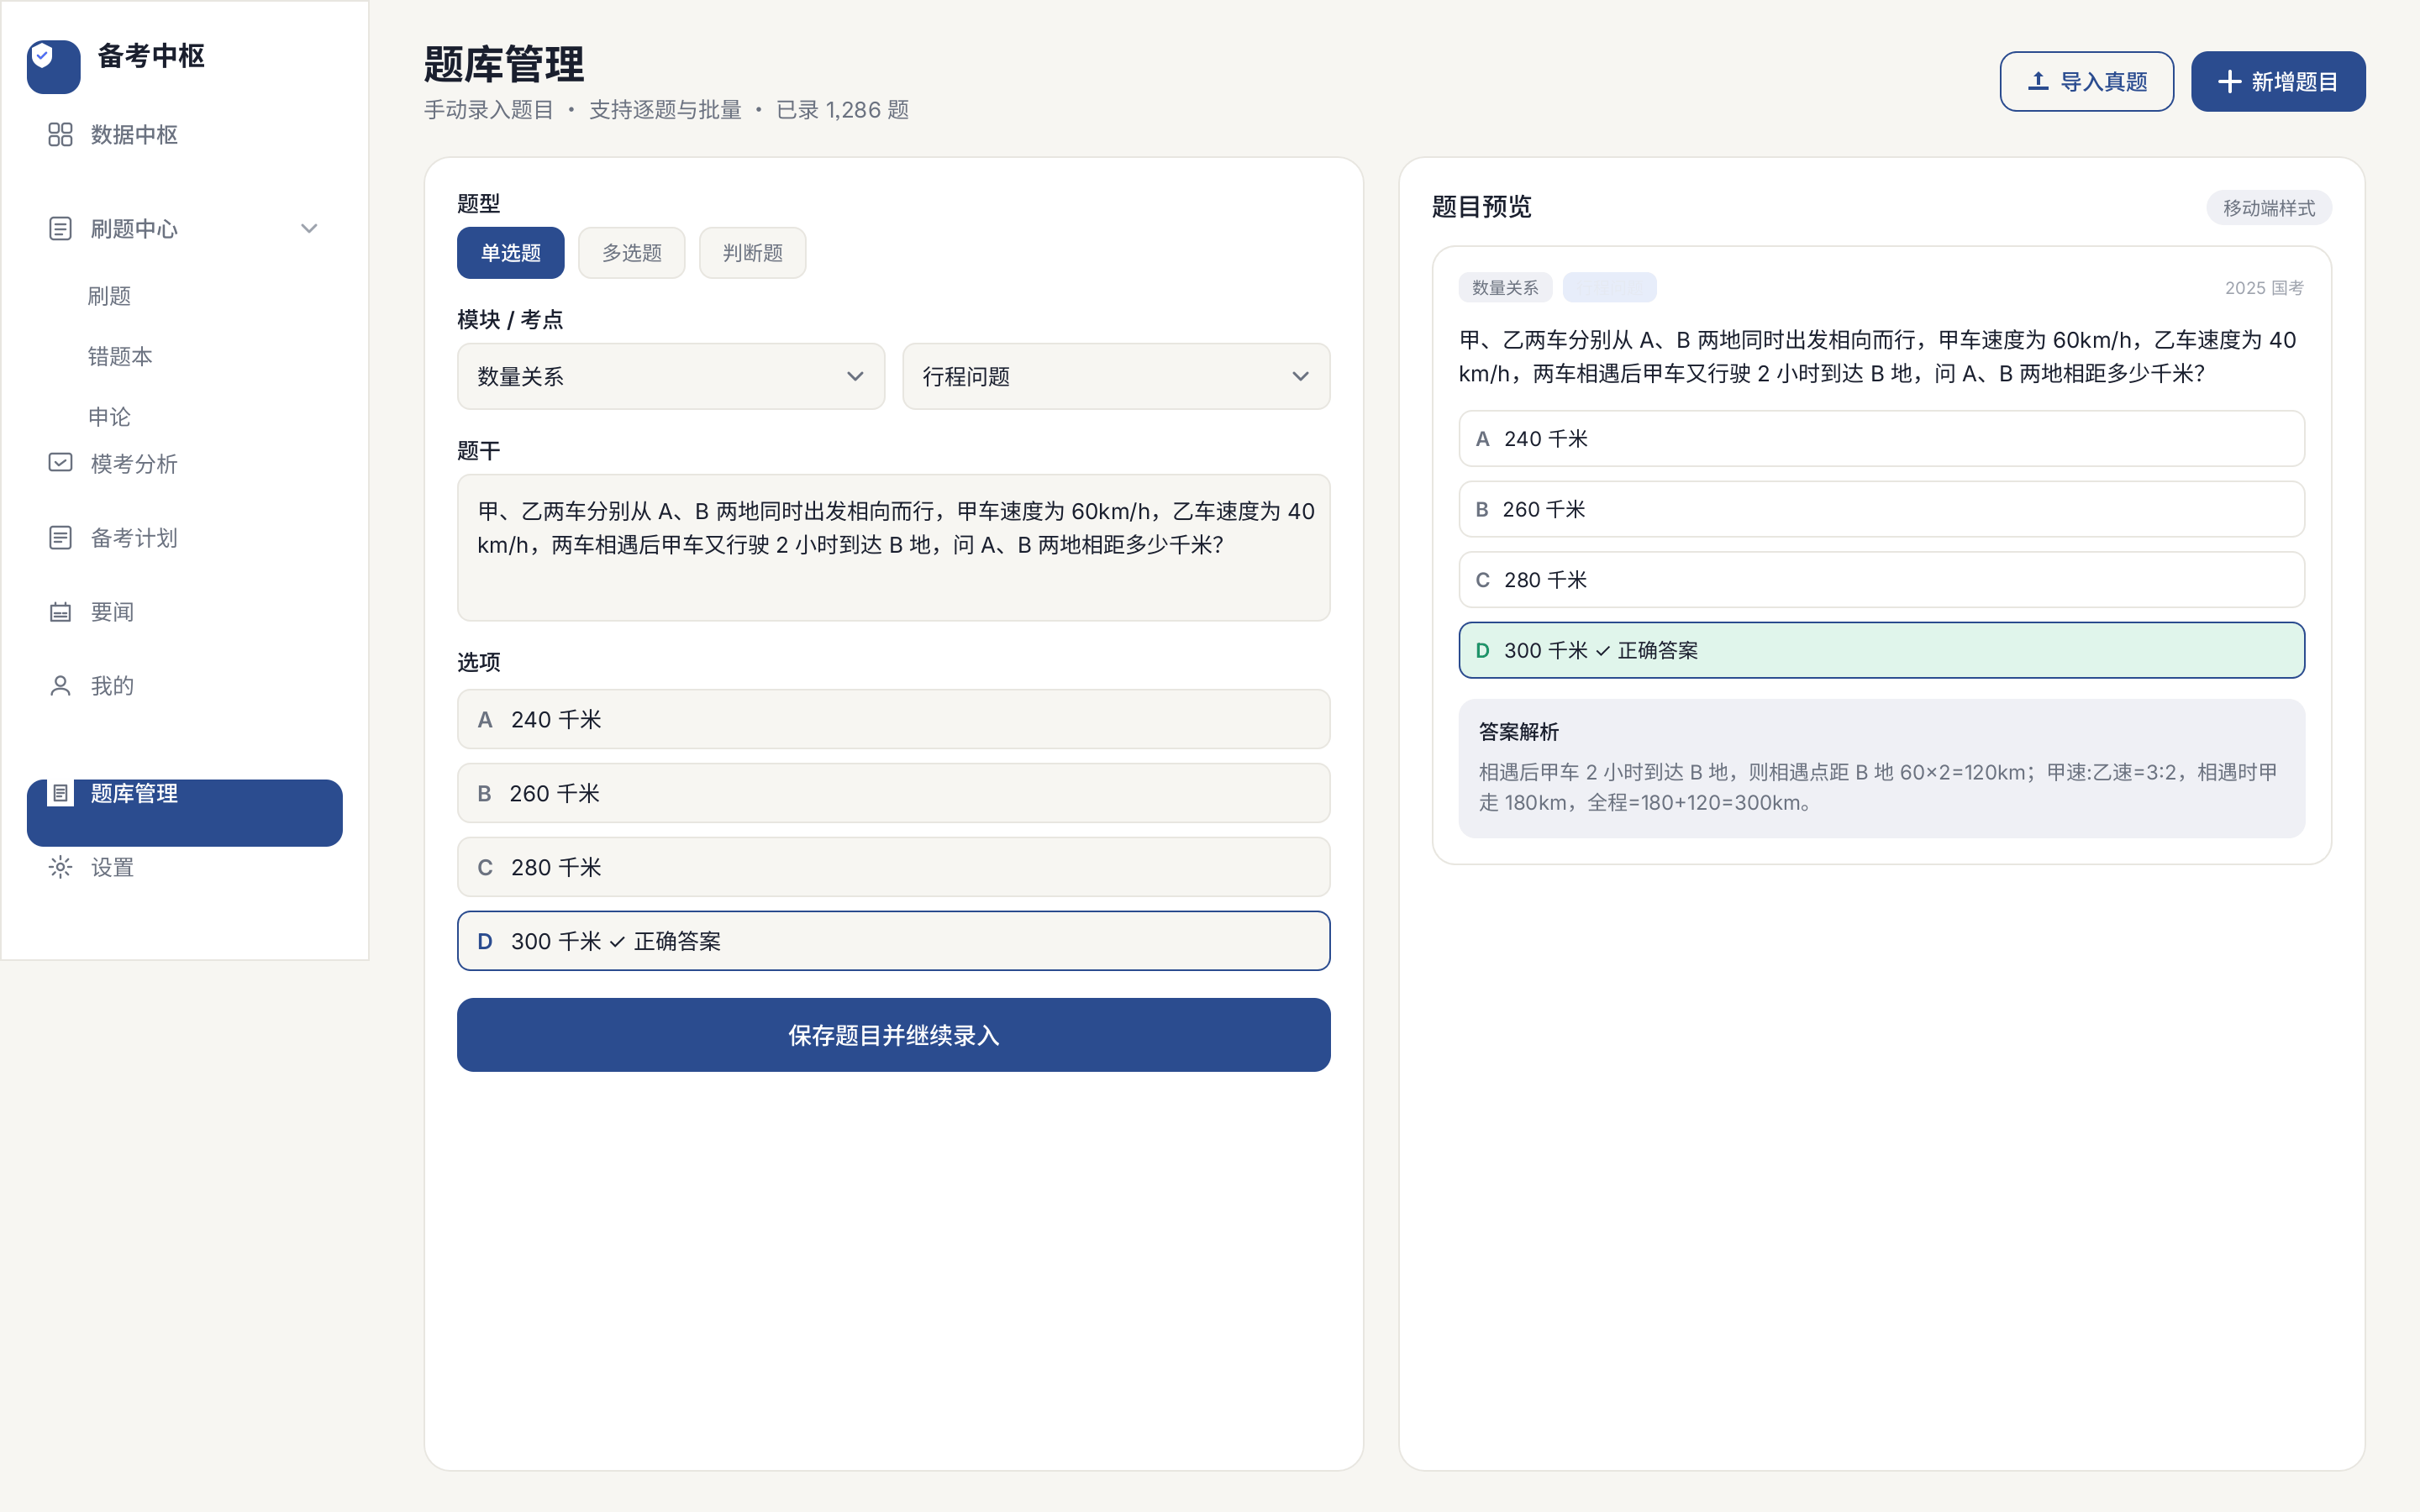
Task: Collapse the 刷题中心 chevron
Action: 309,228
